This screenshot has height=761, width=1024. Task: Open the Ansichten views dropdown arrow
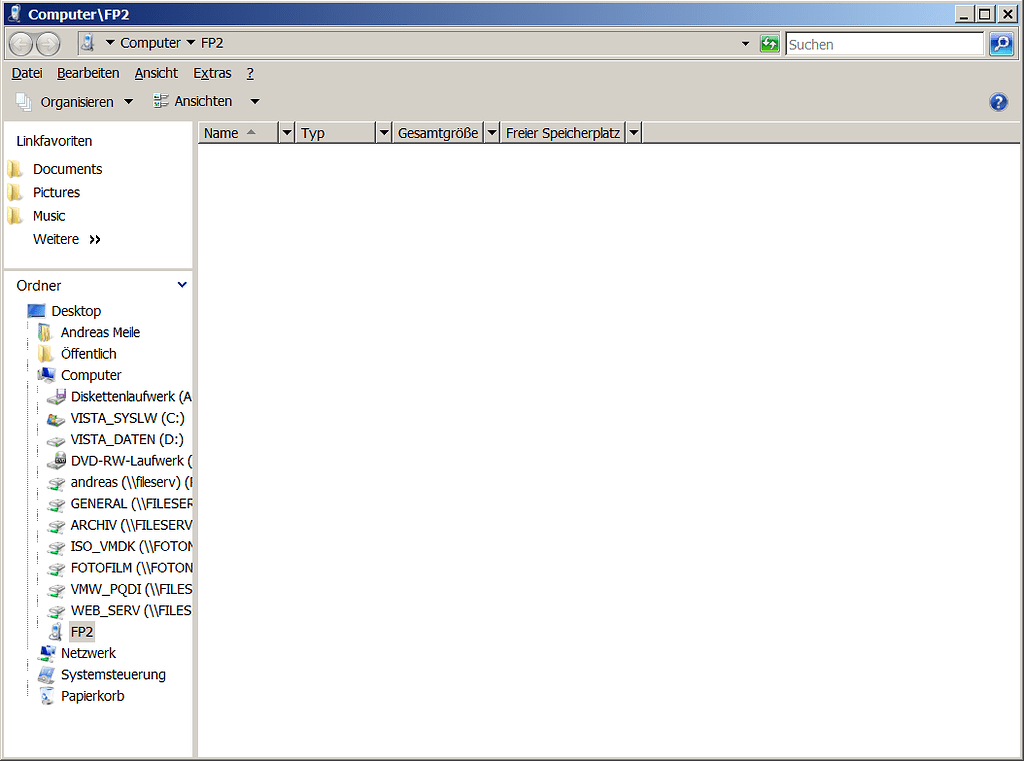pos(255,102)
